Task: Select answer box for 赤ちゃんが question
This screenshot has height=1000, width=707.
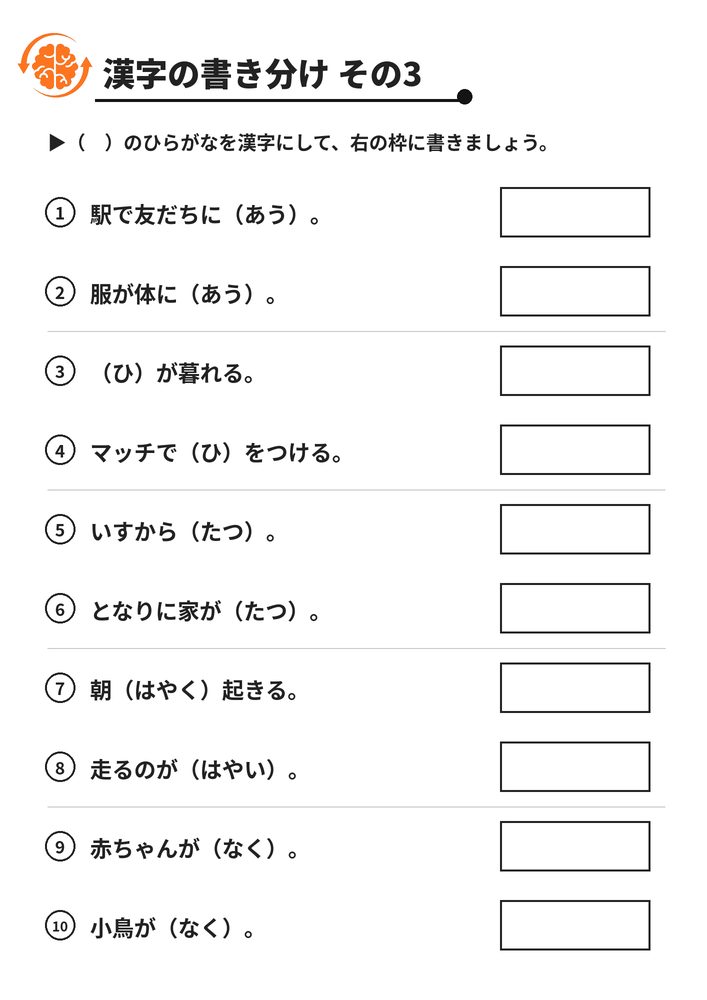Action: coord(575,846)
